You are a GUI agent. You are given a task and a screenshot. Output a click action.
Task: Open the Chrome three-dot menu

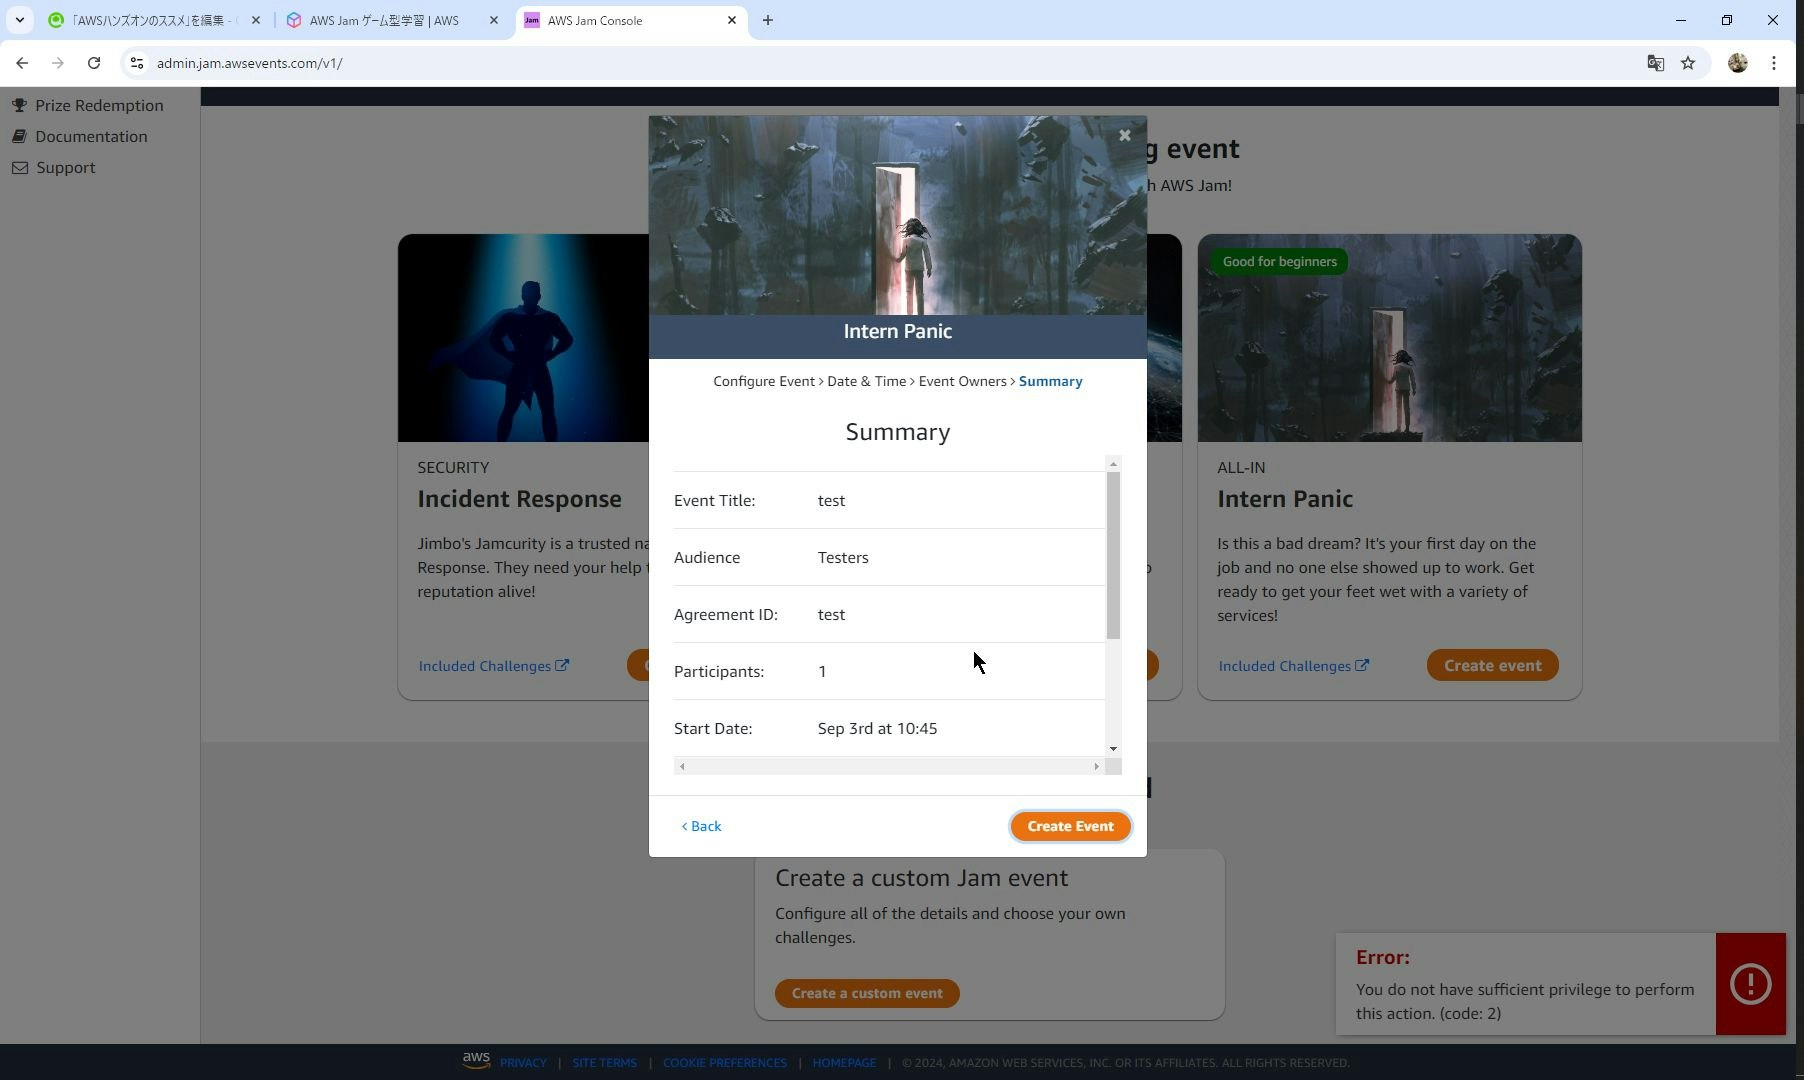tap(1774, 63)
